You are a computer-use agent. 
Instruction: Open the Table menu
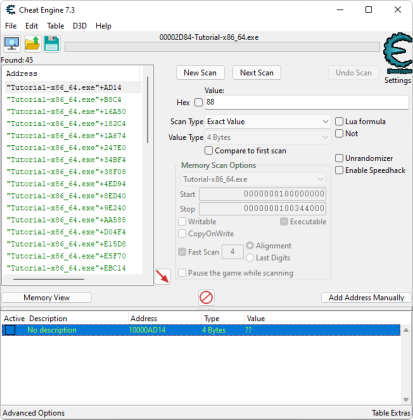[55, 26]
